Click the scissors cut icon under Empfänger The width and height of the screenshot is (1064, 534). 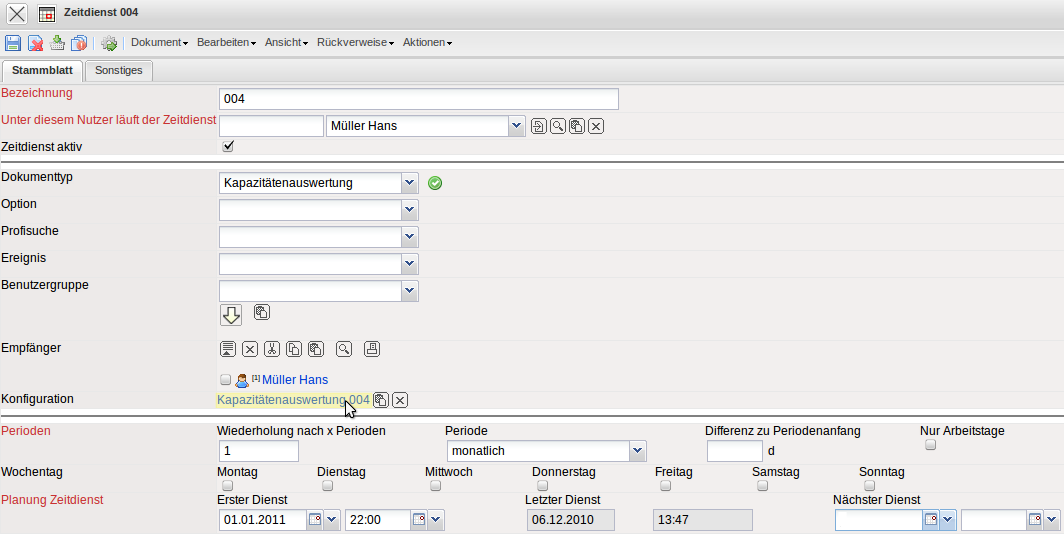(272, 349)
